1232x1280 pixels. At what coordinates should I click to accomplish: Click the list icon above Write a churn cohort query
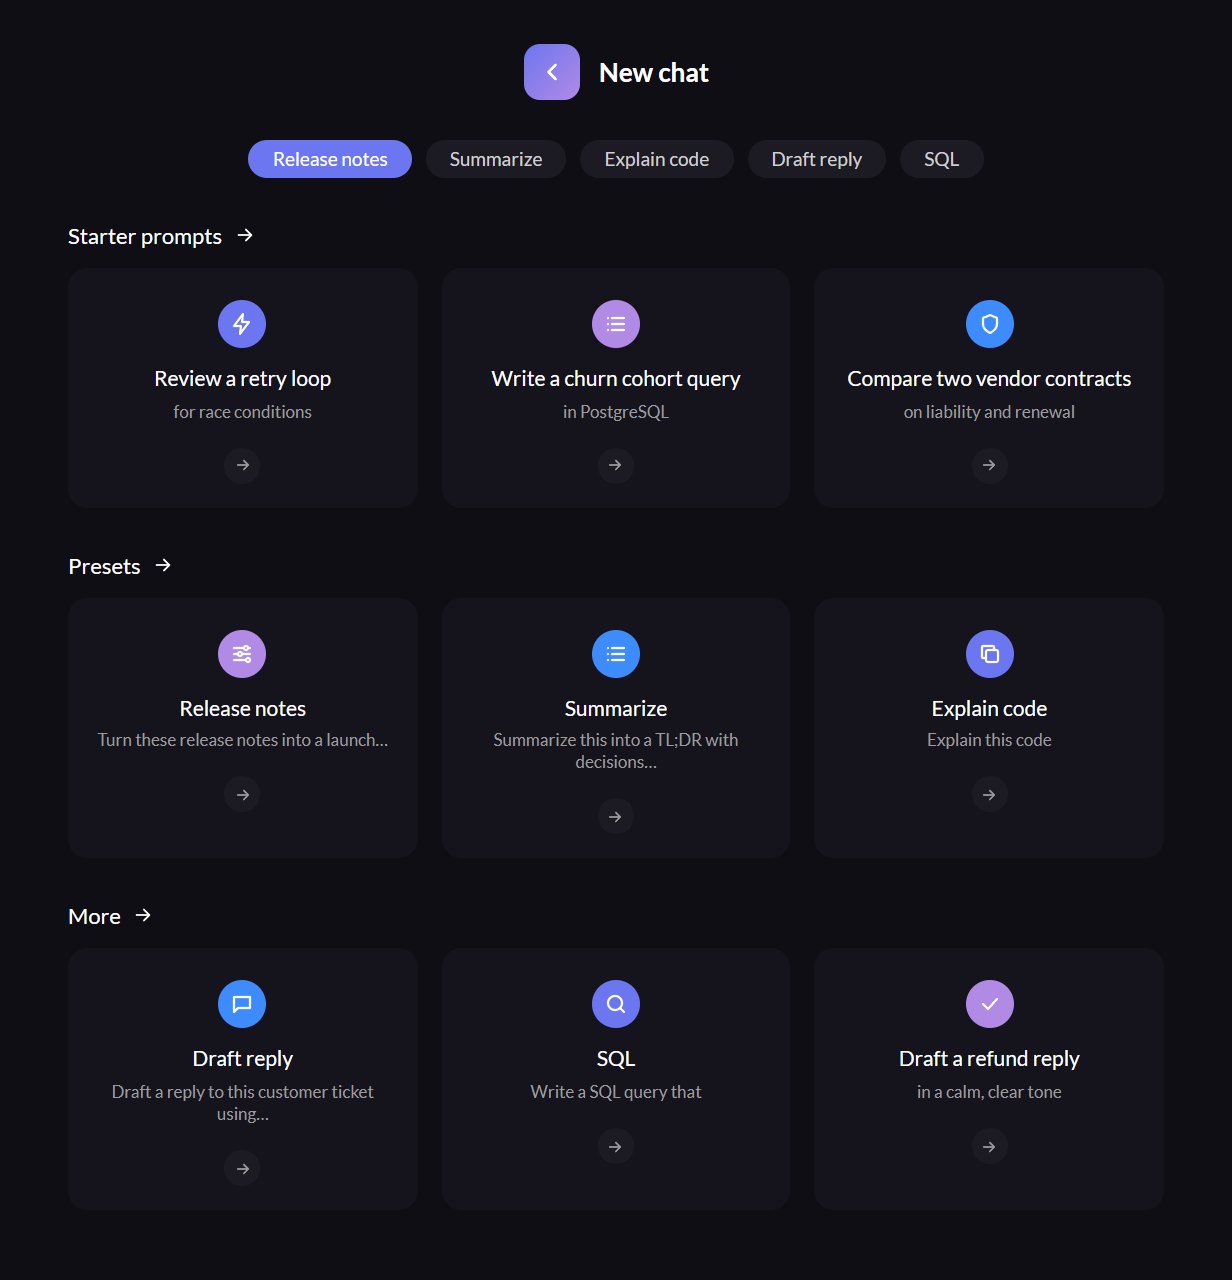click(616, 324)
